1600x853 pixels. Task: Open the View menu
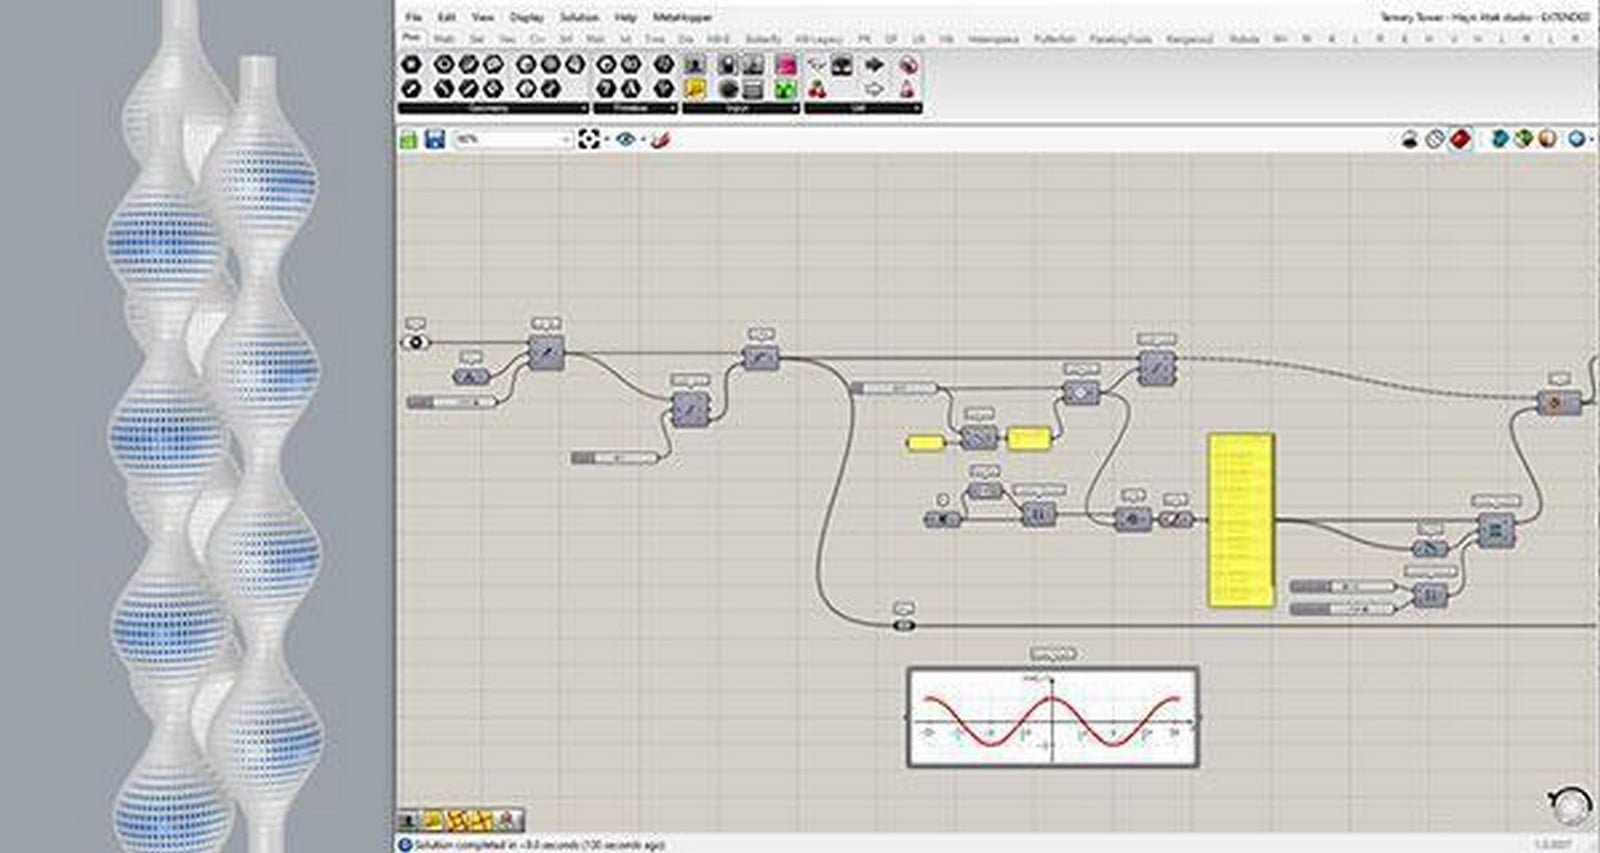(483, 17)
